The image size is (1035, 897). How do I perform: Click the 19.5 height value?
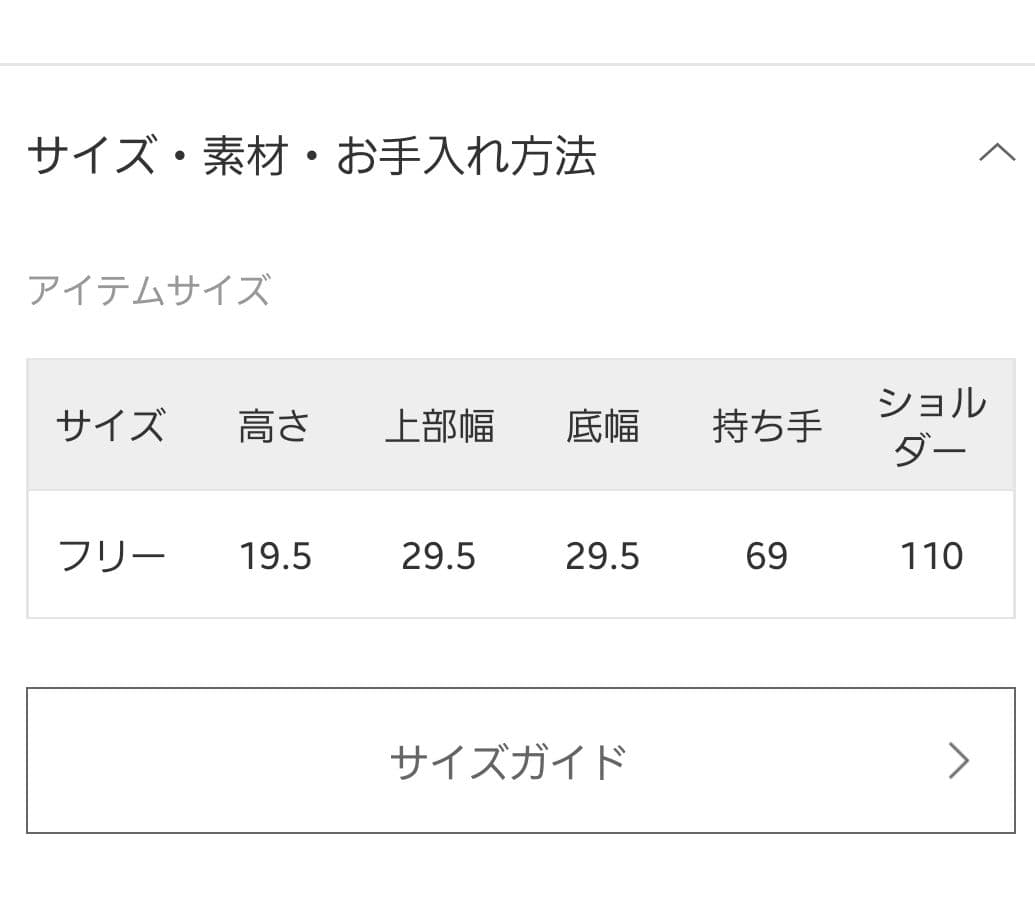tap(275, 556)
